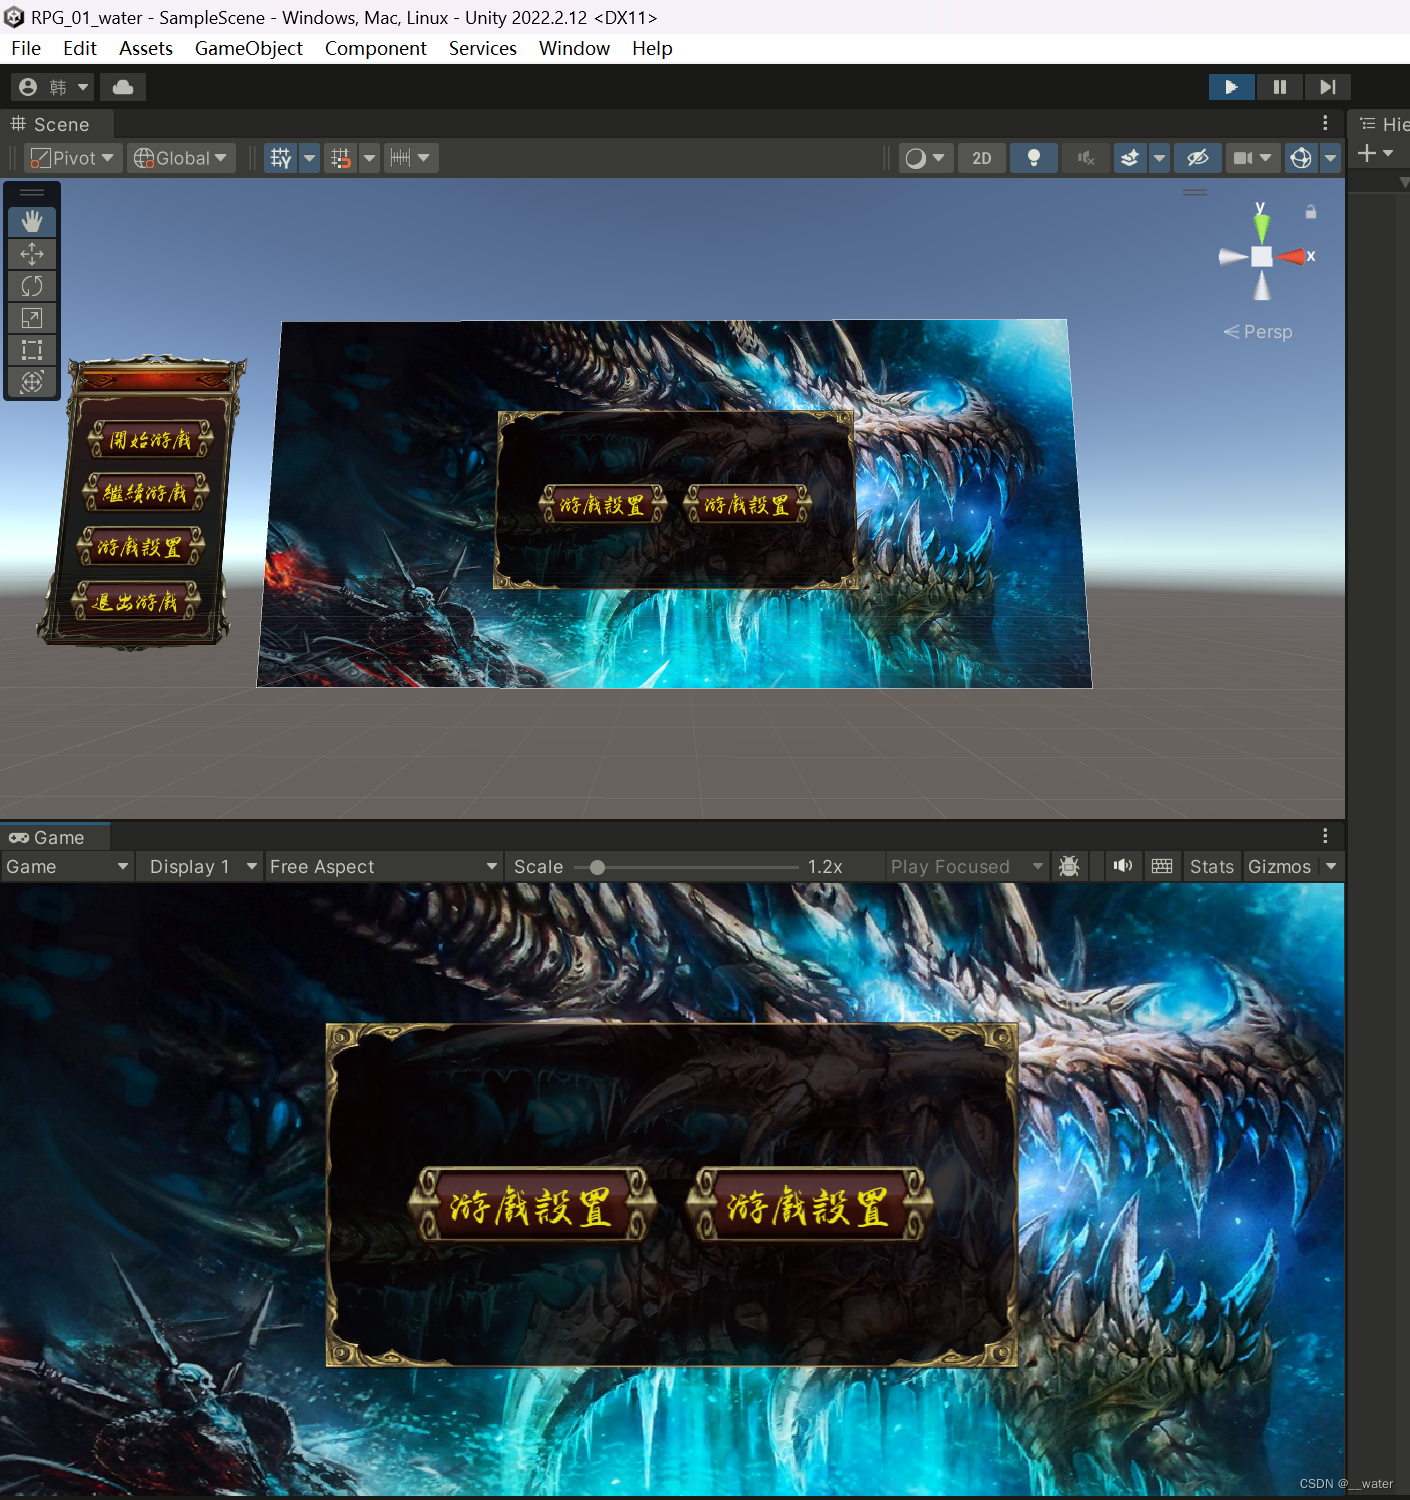Screen dimensions: 1410x1500
Task: Open the Game tab
Action: pos(54,837)
